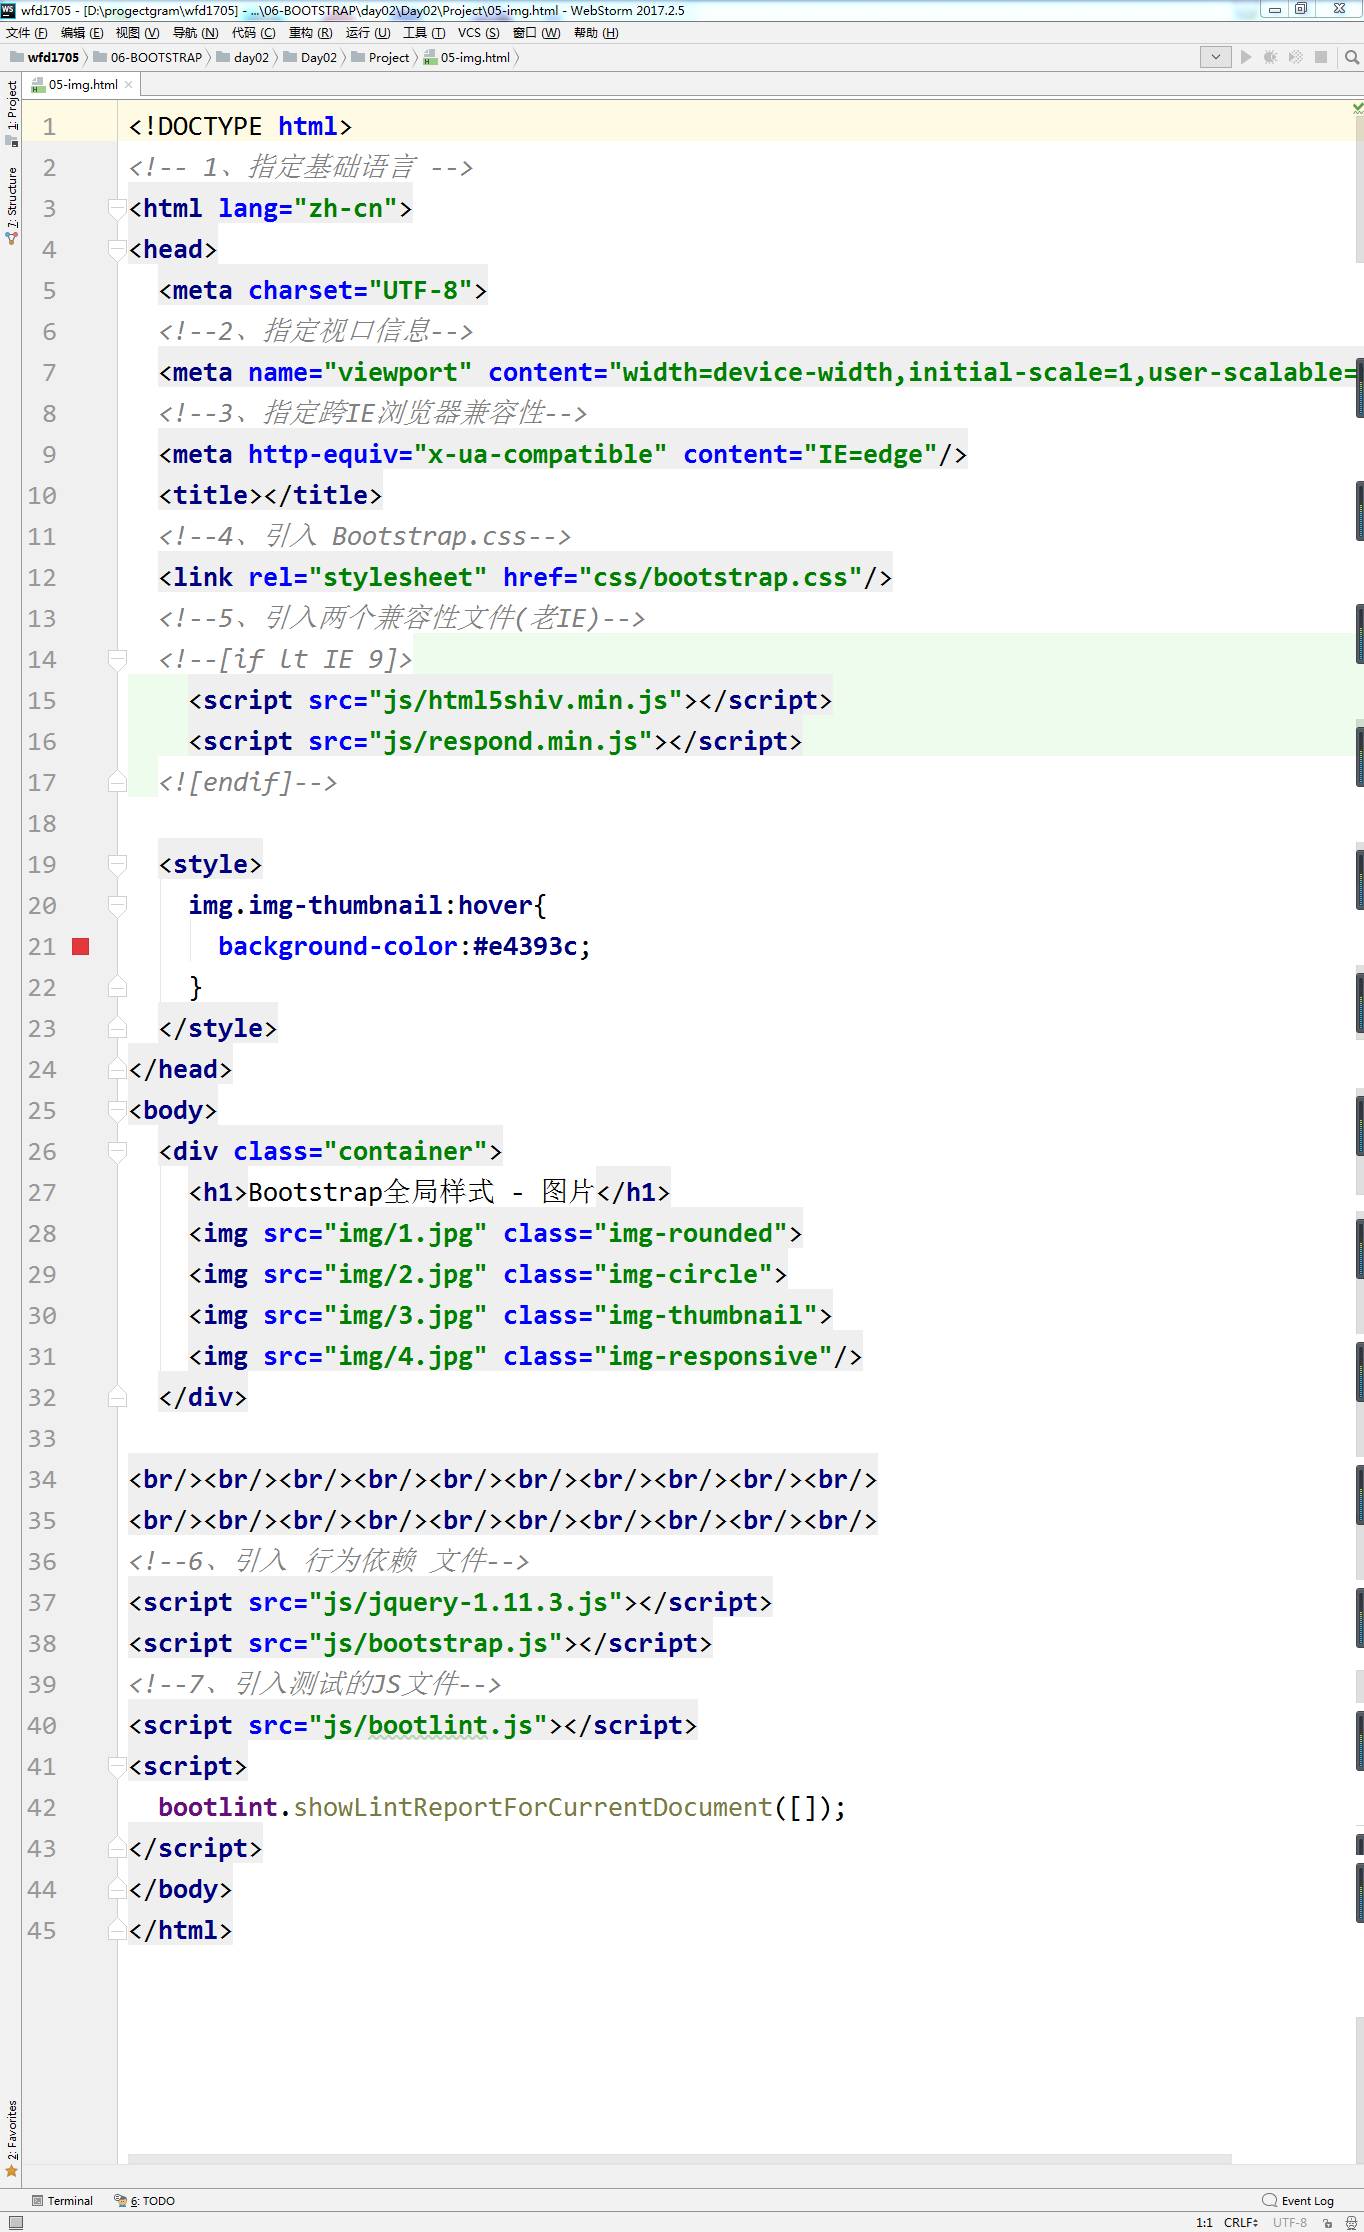Close the 05-img.html editor tab
Viewport: 1364px width, 2232px height.
point(129,85)
